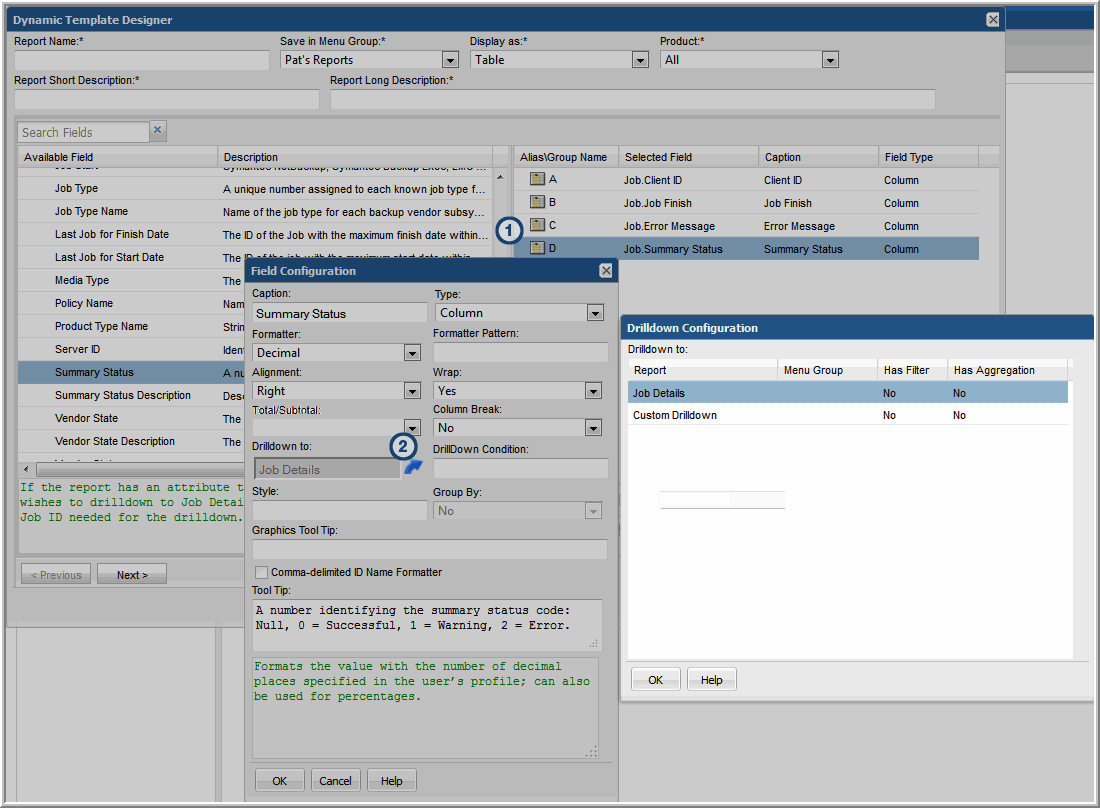
Task: Click the field icon for alias D
Action: coord(536,249)
